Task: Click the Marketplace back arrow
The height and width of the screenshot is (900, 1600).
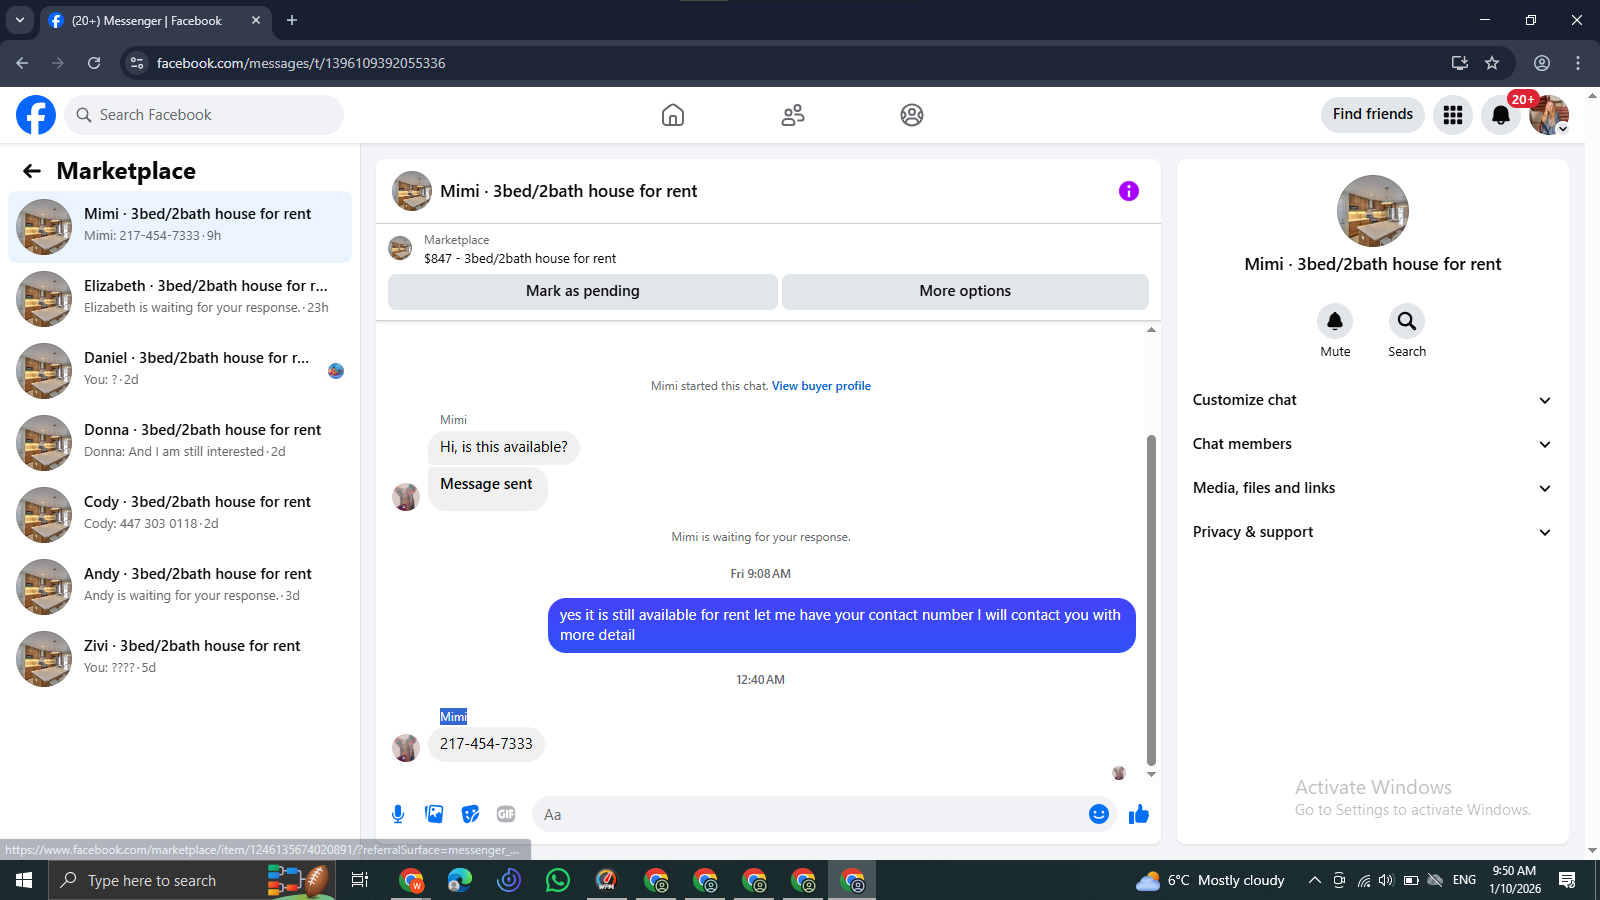Action: 32,171
